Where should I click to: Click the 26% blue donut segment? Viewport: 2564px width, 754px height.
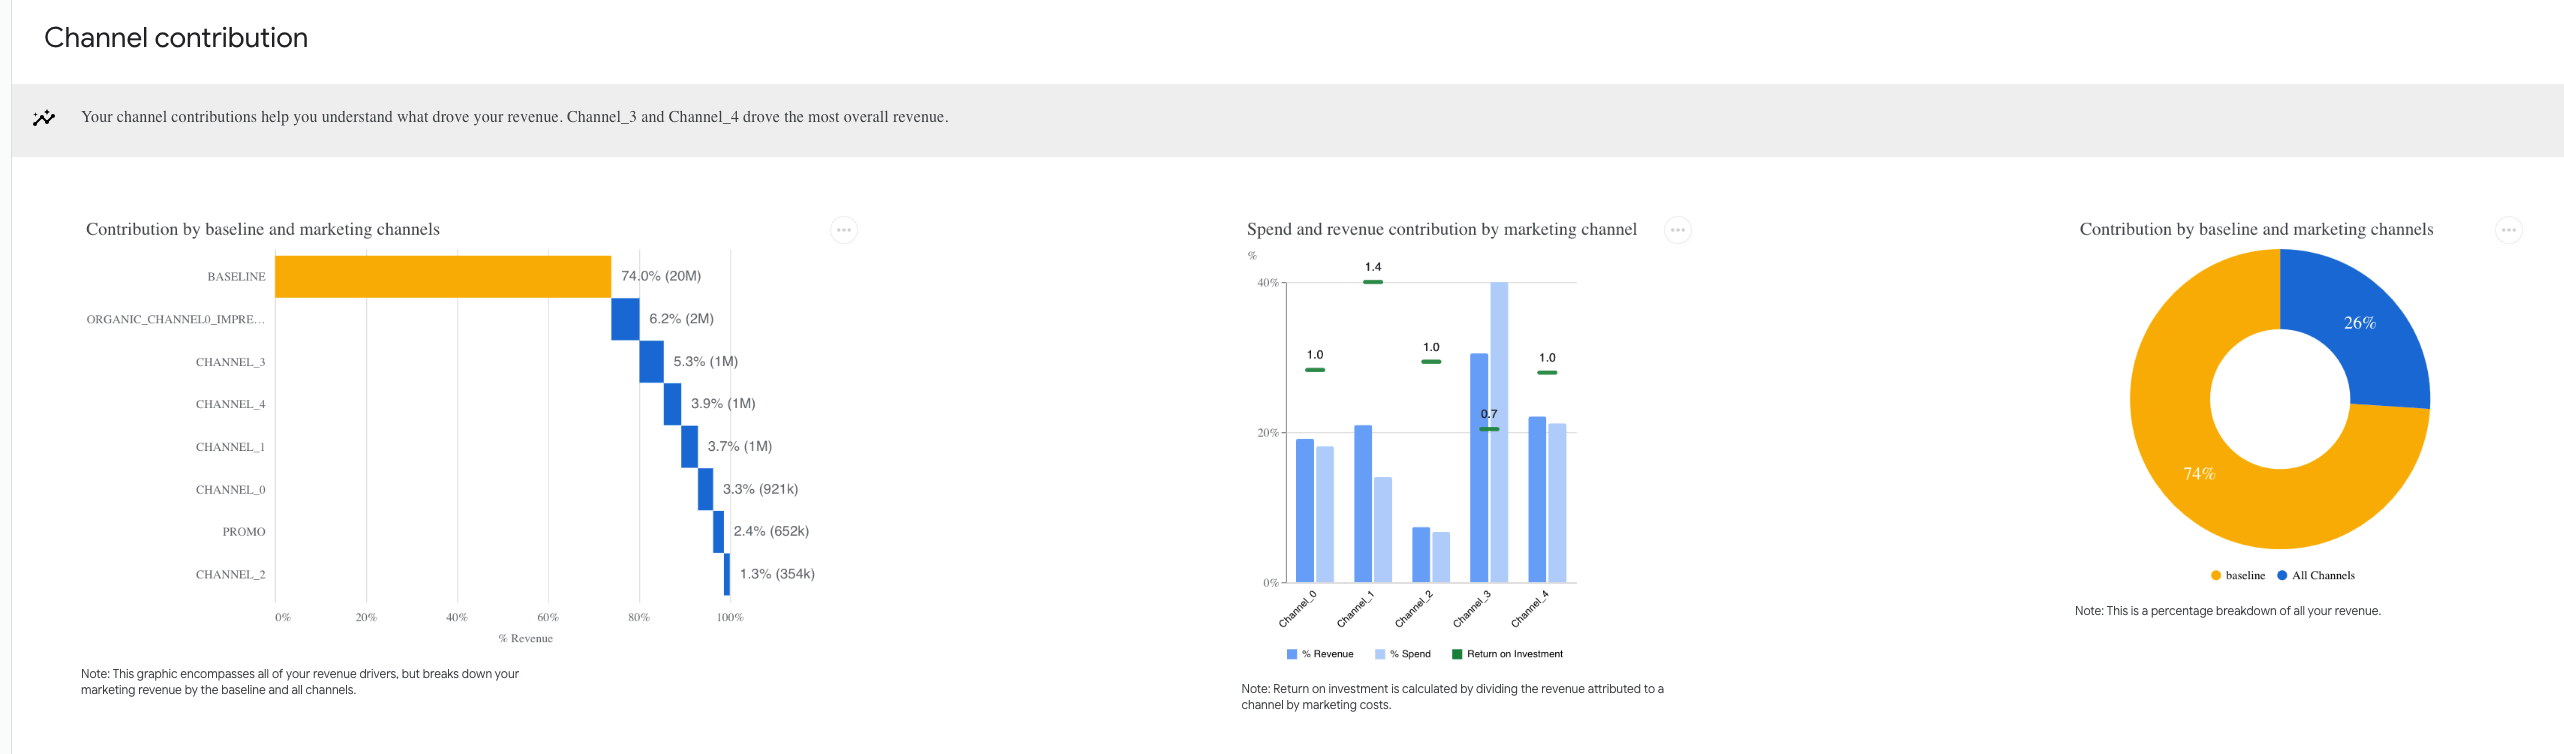[x=2360, y=322]
